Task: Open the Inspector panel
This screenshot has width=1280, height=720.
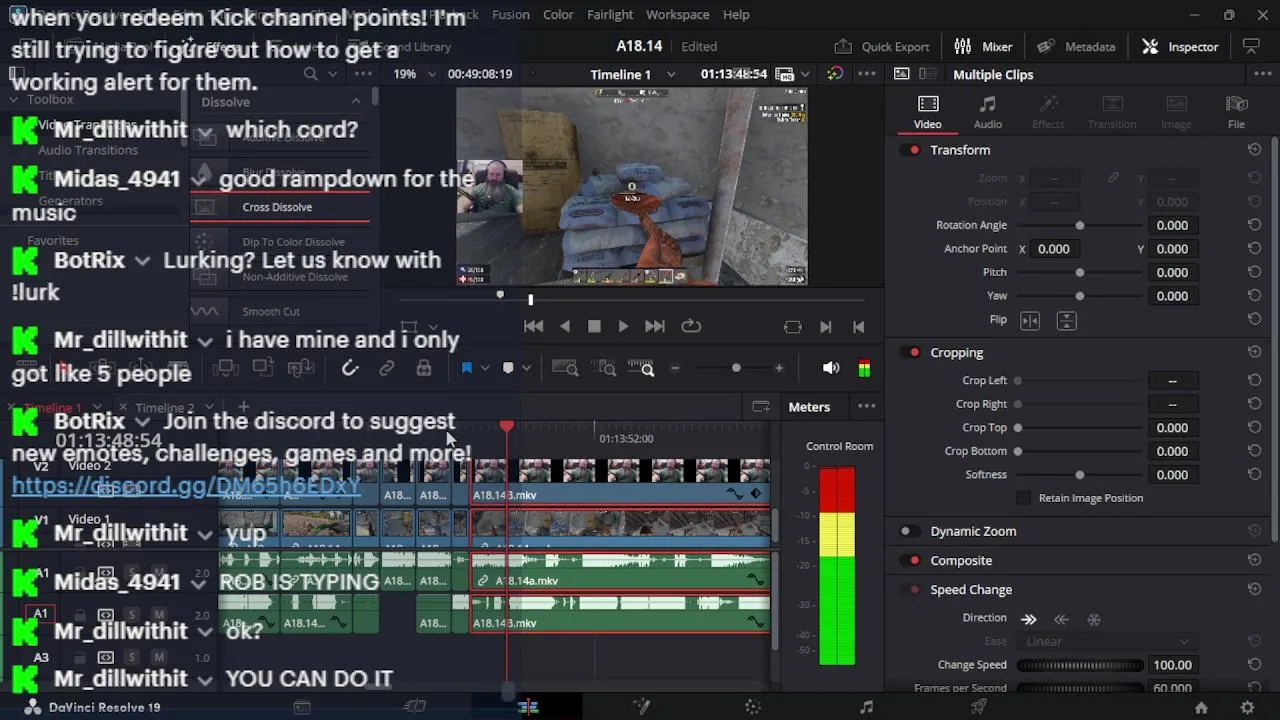Action: click(1180, 47)
